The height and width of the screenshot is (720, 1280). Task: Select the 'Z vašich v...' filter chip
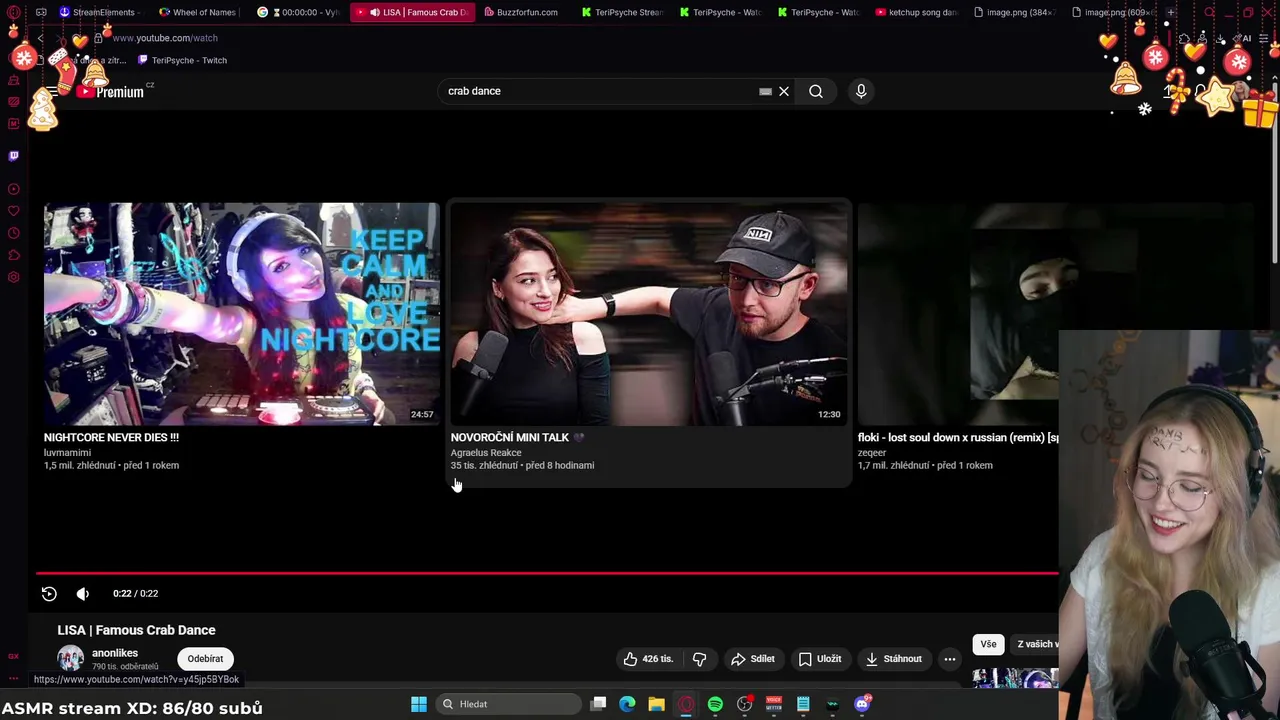1036,644
